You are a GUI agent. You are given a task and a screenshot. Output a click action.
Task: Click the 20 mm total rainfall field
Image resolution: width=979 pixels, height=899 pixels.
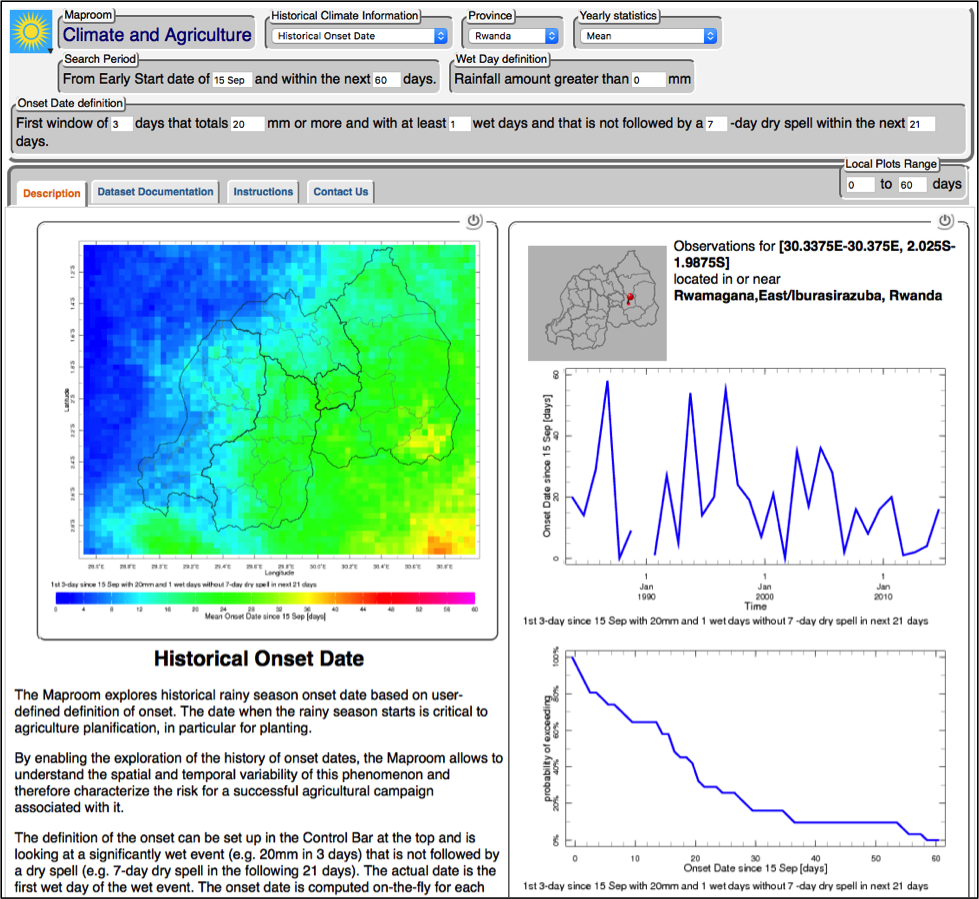(246, 124)
